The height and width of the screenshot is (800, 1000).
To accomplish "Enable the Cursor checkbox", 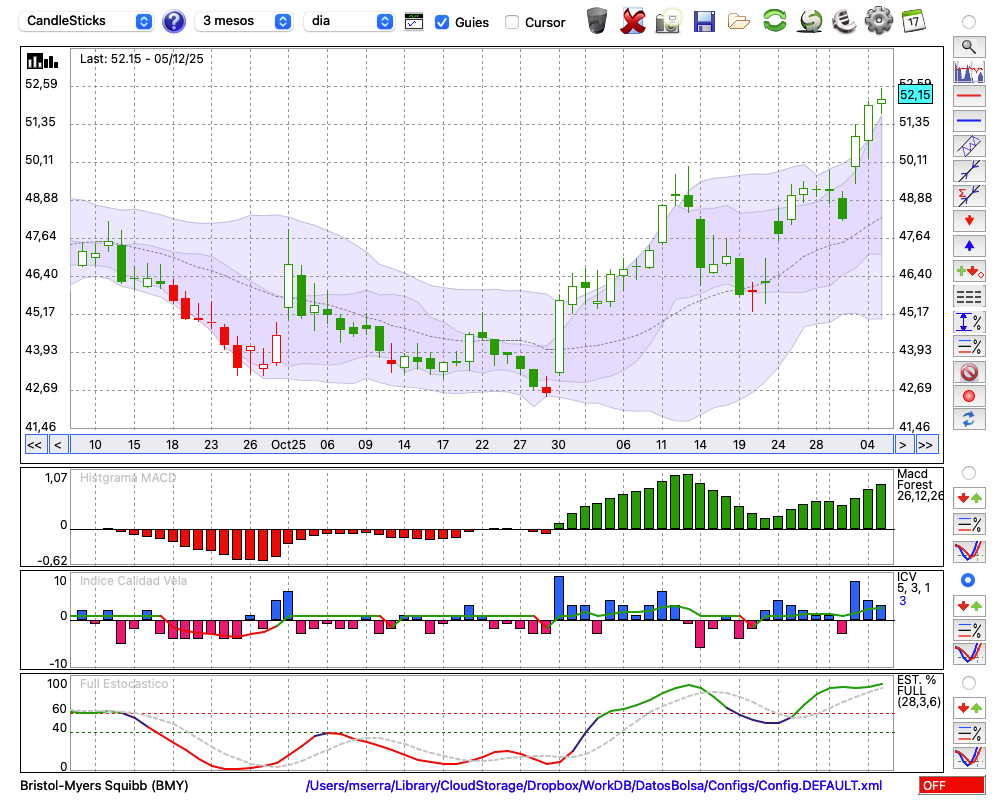I will pos(512,22).
